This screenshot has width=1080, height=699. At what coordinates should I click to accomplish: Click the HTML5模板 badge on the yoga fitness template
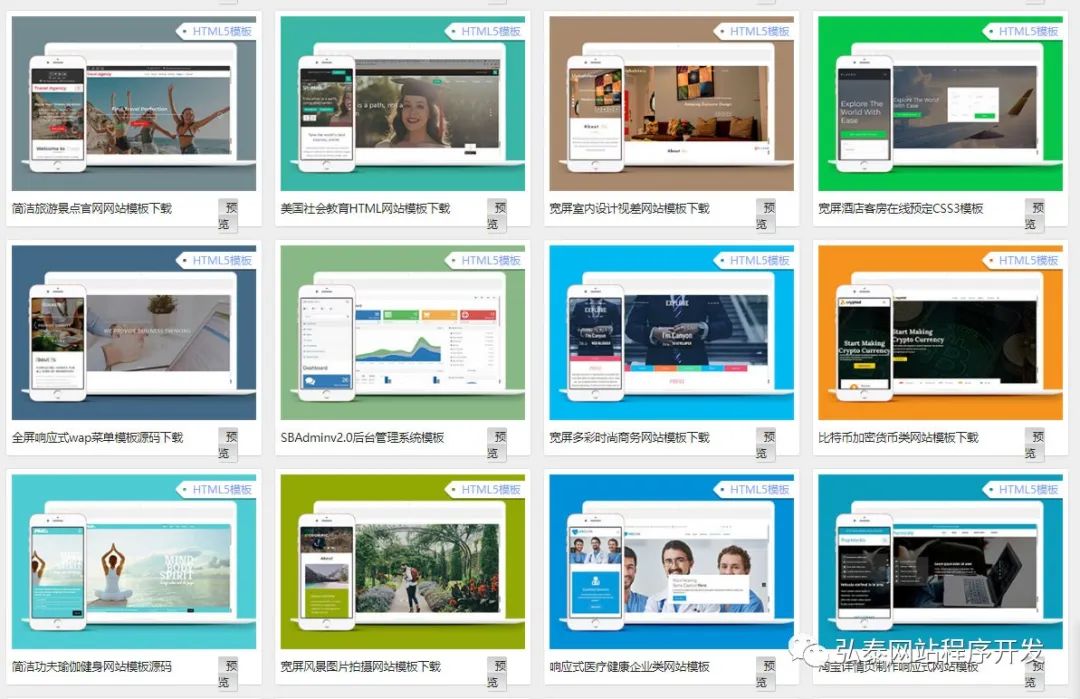222,490
